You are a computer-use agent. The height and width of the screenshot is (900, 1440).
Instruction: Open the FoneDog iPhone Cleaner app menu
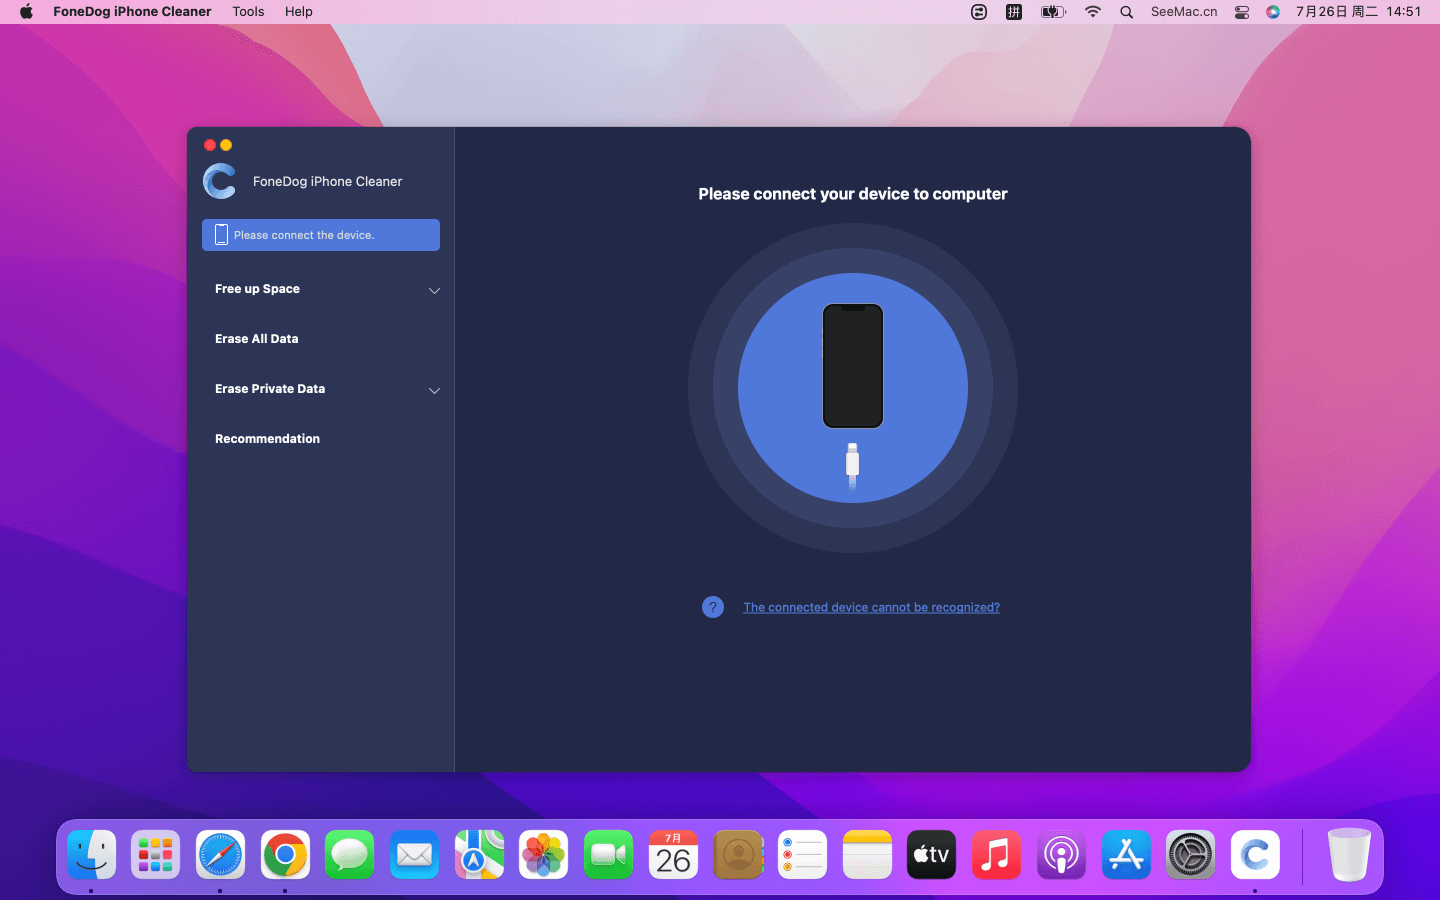[132, 12]
